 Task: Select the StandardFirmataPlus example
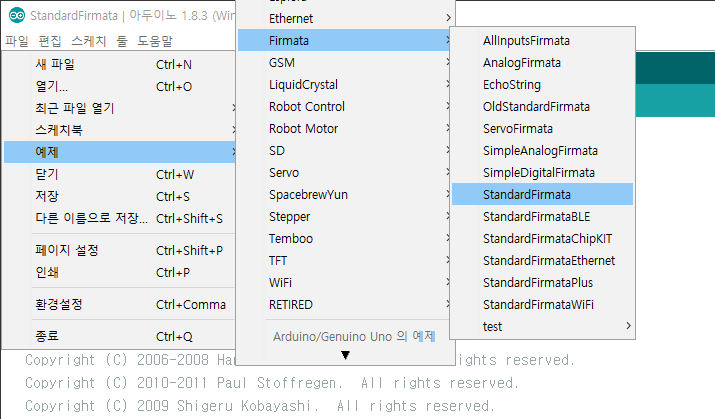(x=542, y=282)
